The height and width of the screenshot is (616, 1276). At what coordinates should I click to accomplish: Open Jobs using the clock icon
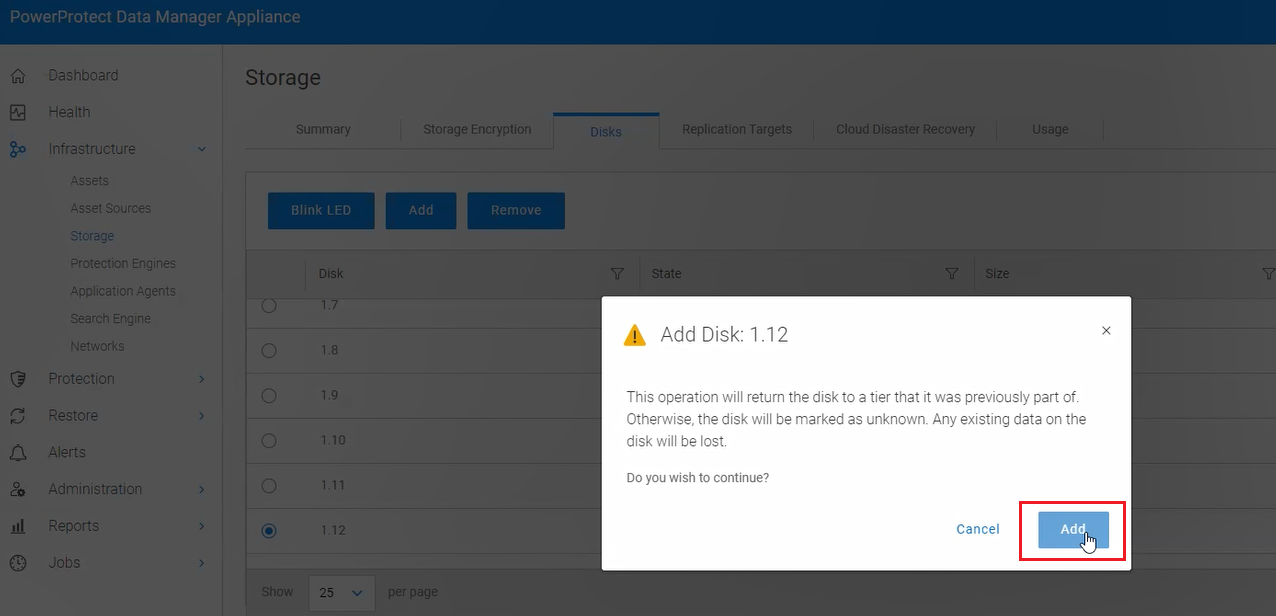pos(20,563)
